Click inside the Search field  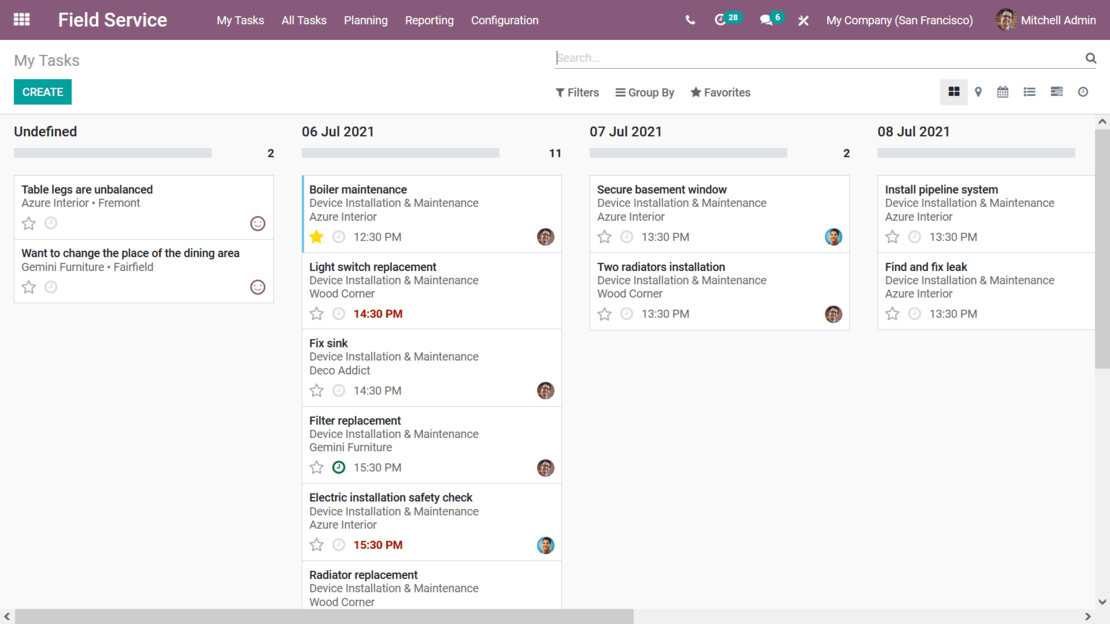pyautogui.click(x=800, y=57)
